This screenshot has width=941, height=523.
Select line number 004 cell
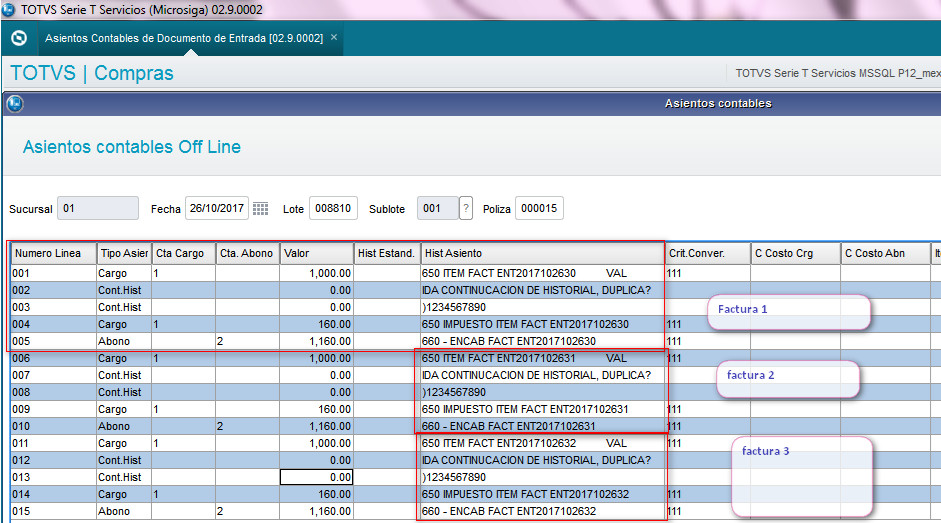point(54,324)
